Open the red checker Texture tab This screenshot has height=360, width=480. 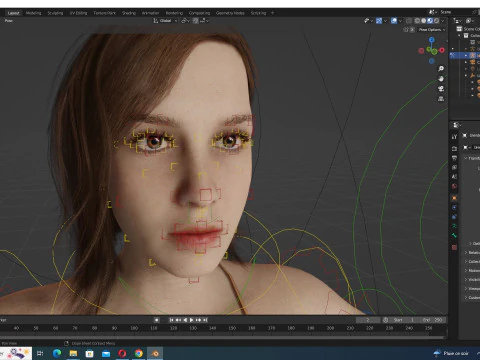454,247
